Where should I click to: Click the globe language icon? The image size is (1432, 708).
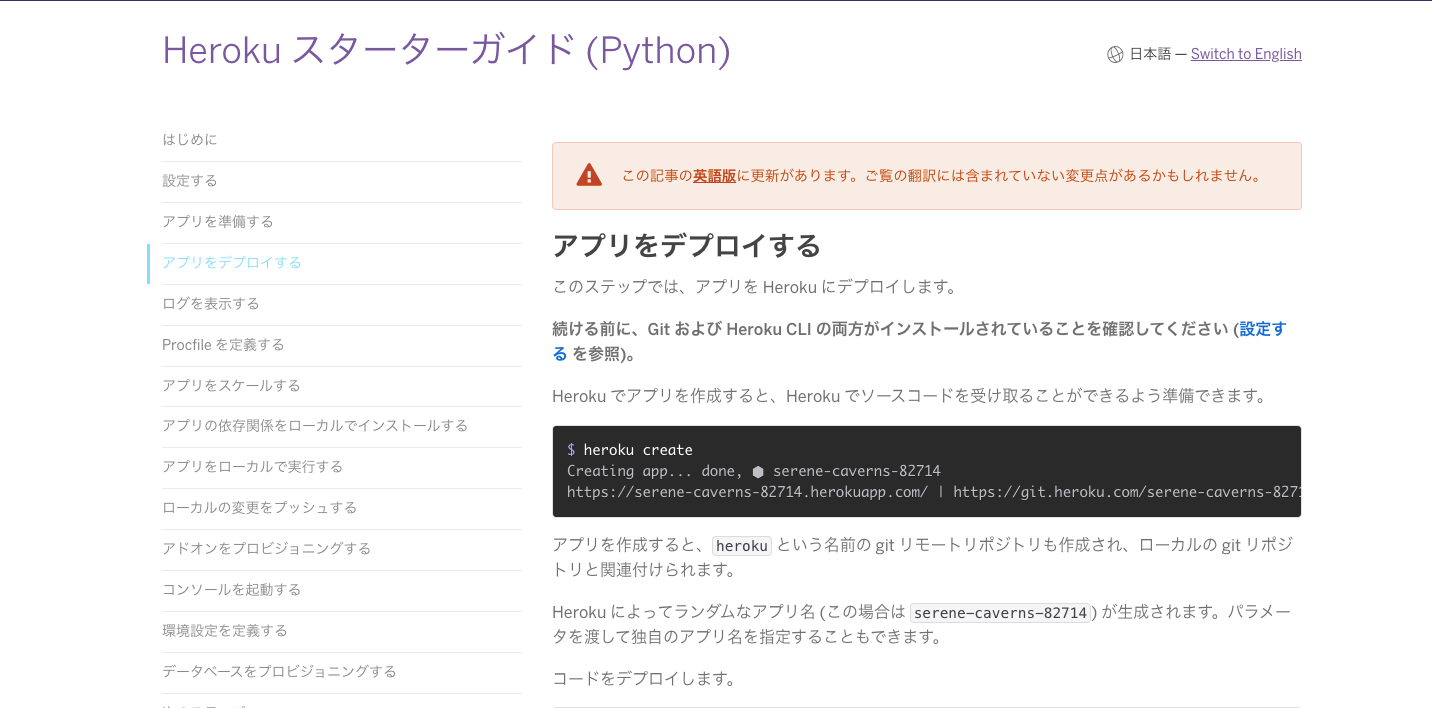point(1114,54)
